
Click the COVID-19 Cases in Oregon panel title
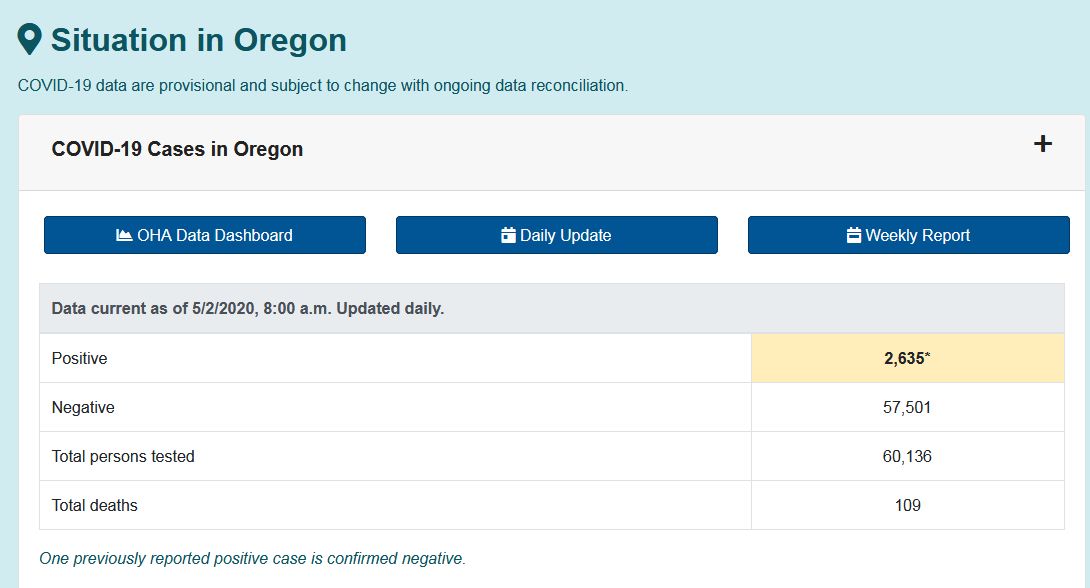click(x=177, y=149)
